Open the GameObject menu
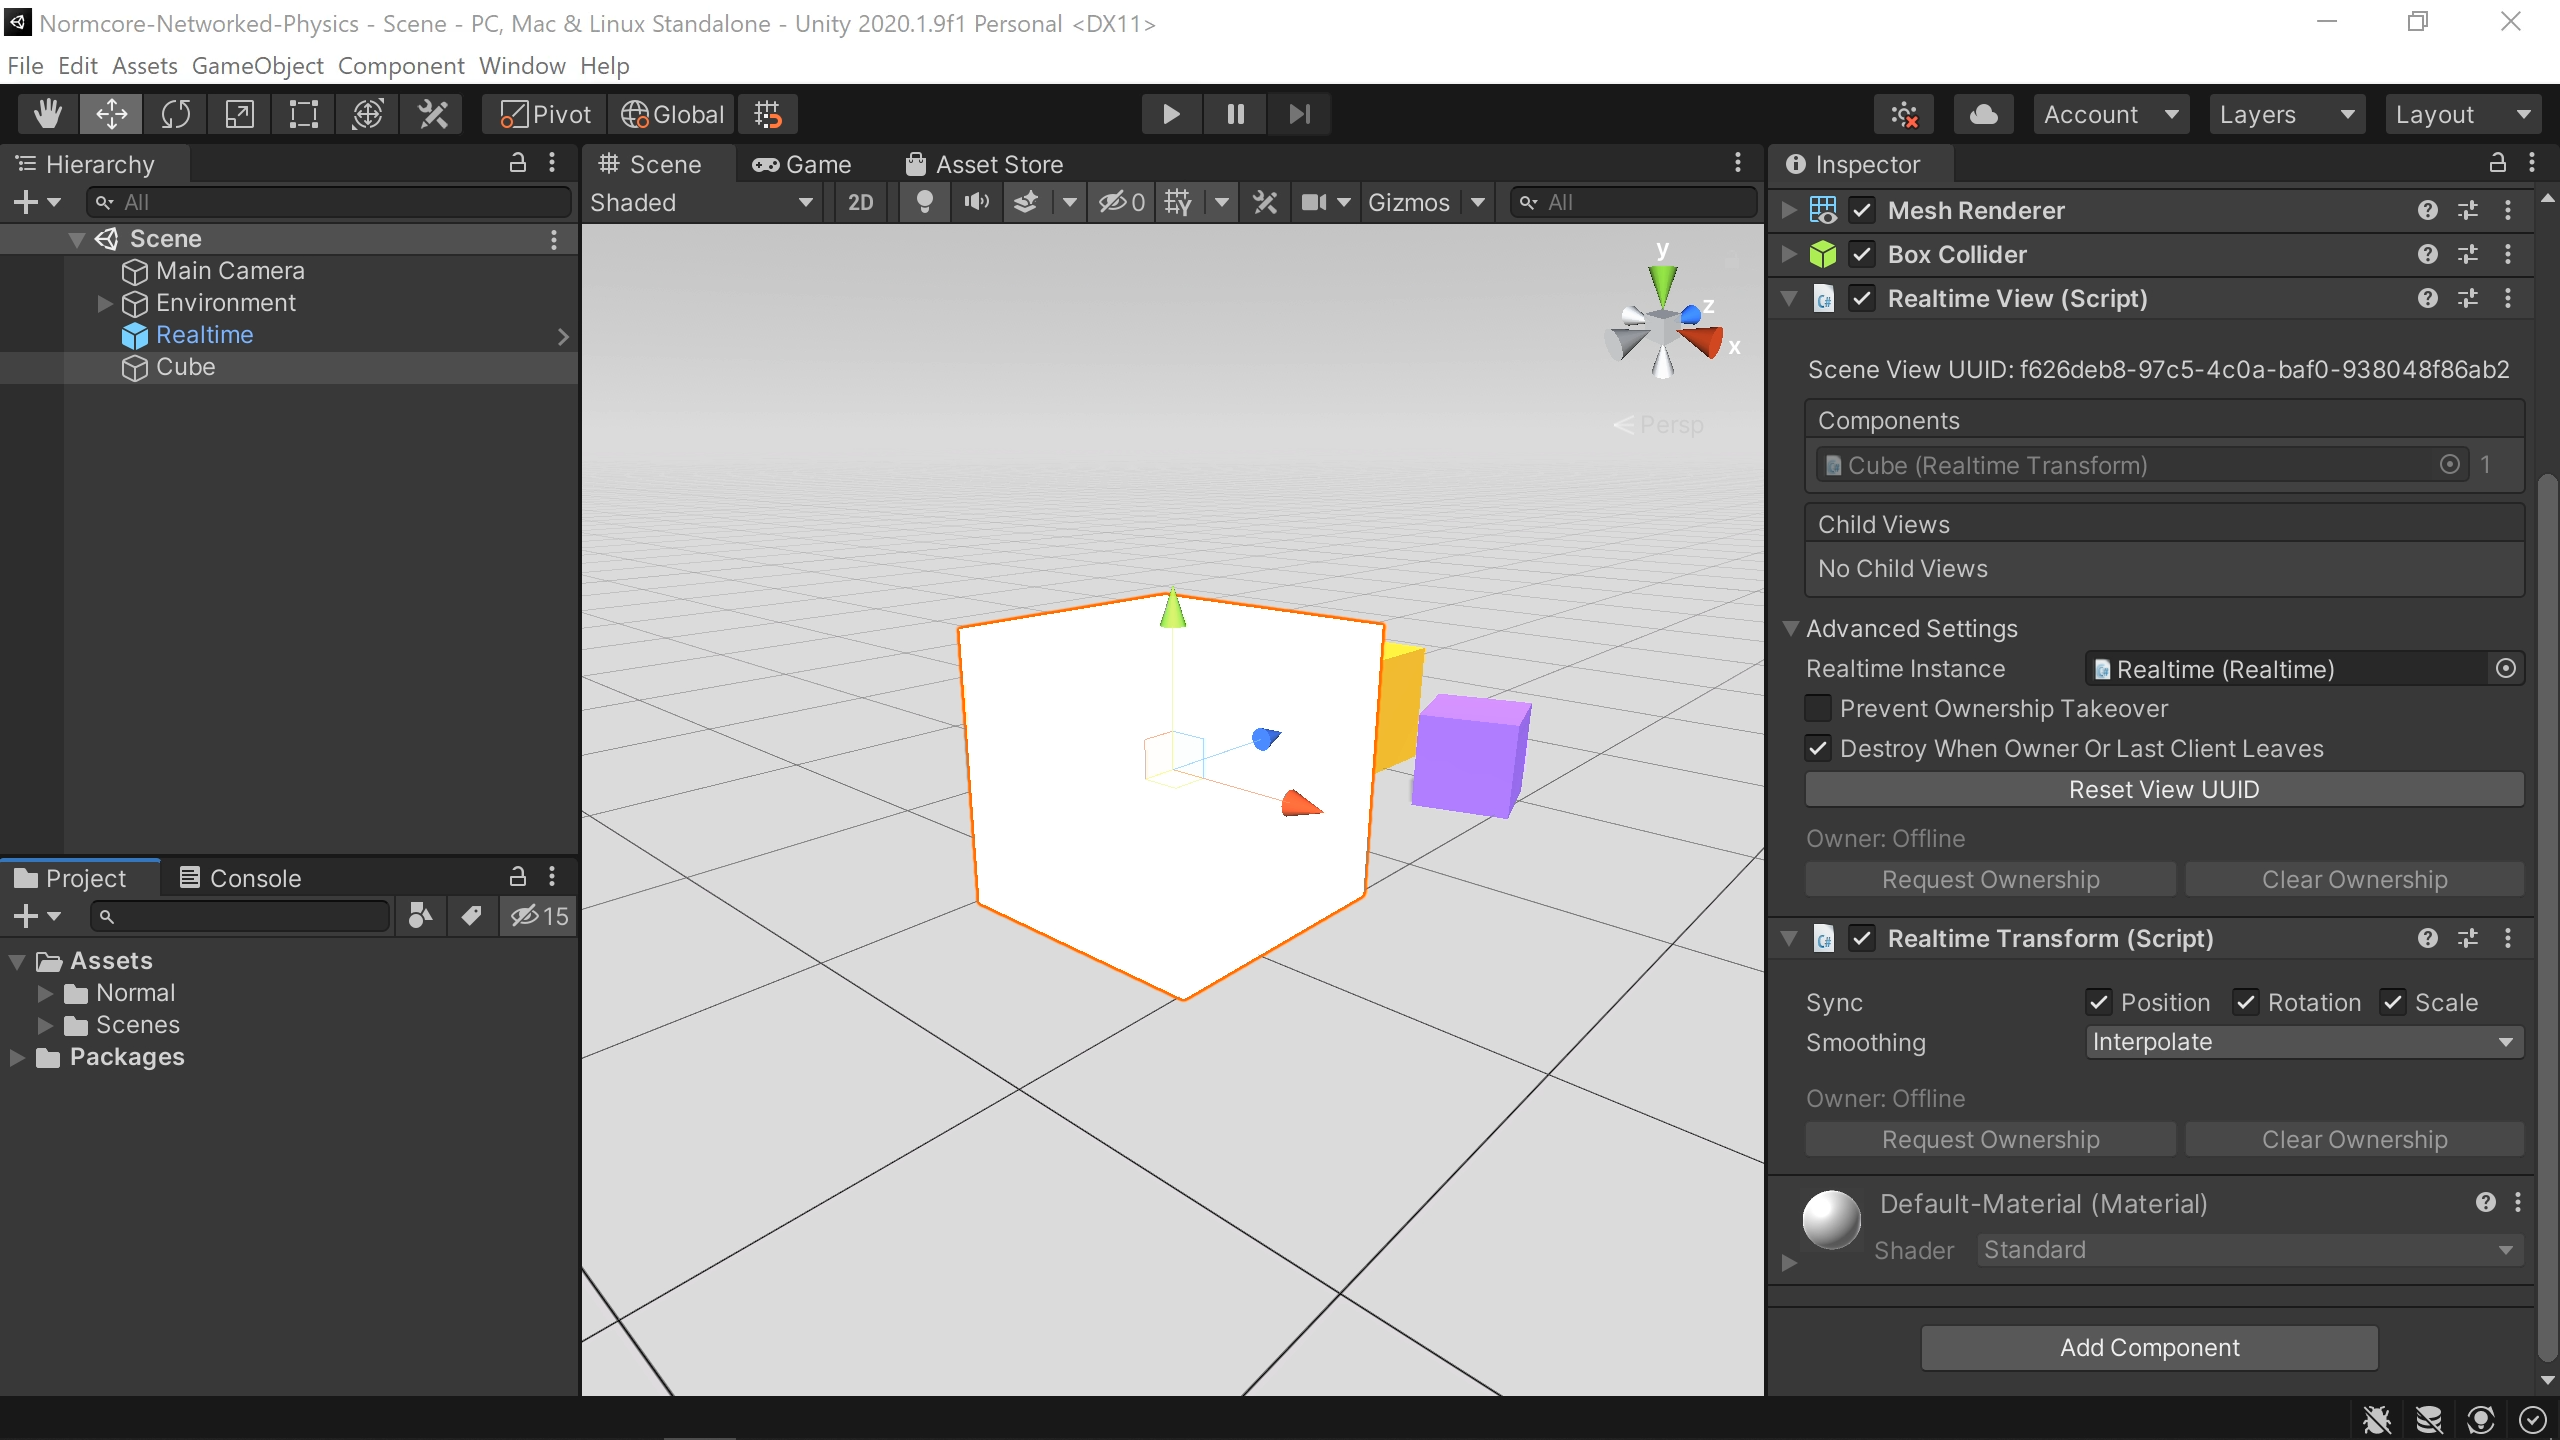 [257, 66]
